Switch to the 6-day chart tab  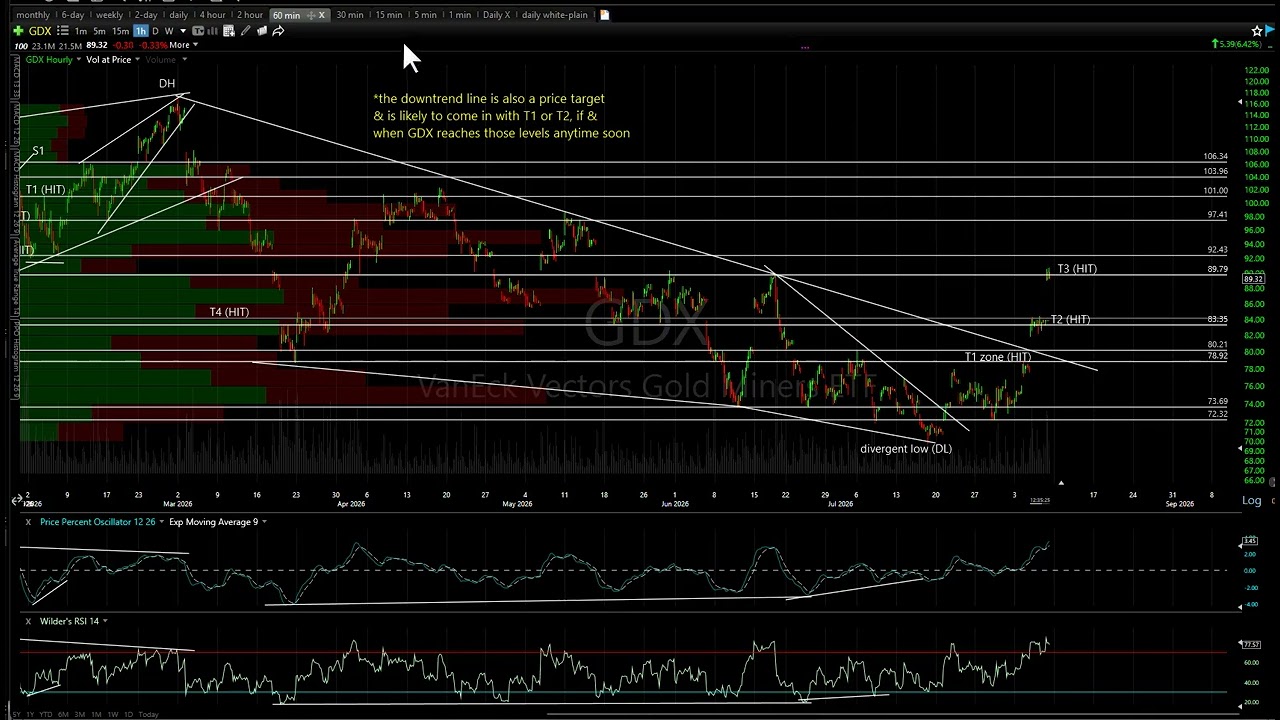72,15
